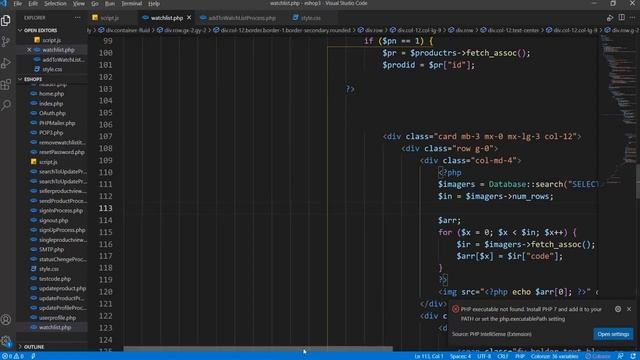Open userprofile.php in file tree

[x=57, y=318]
